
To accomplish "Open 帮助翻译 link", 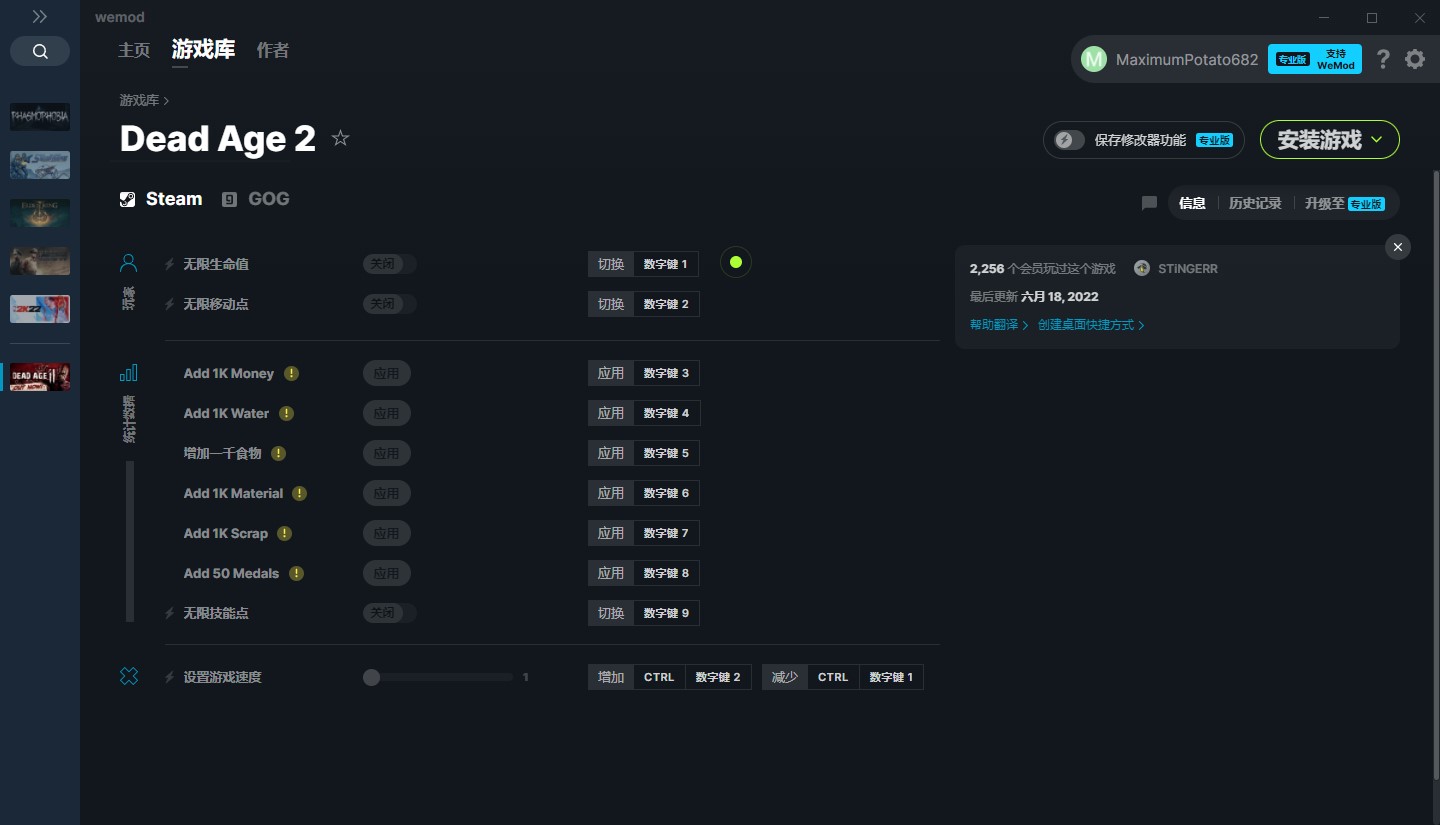I will (999, 325).
